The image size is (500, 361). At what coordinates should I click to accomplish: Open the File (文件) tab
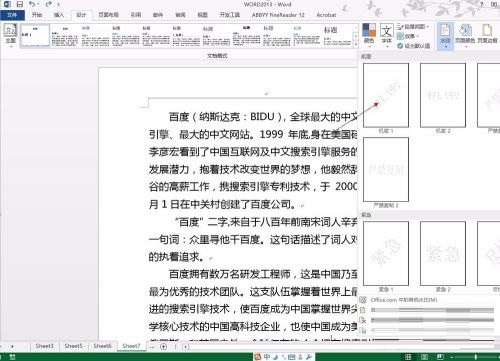[x=12, y=15]
